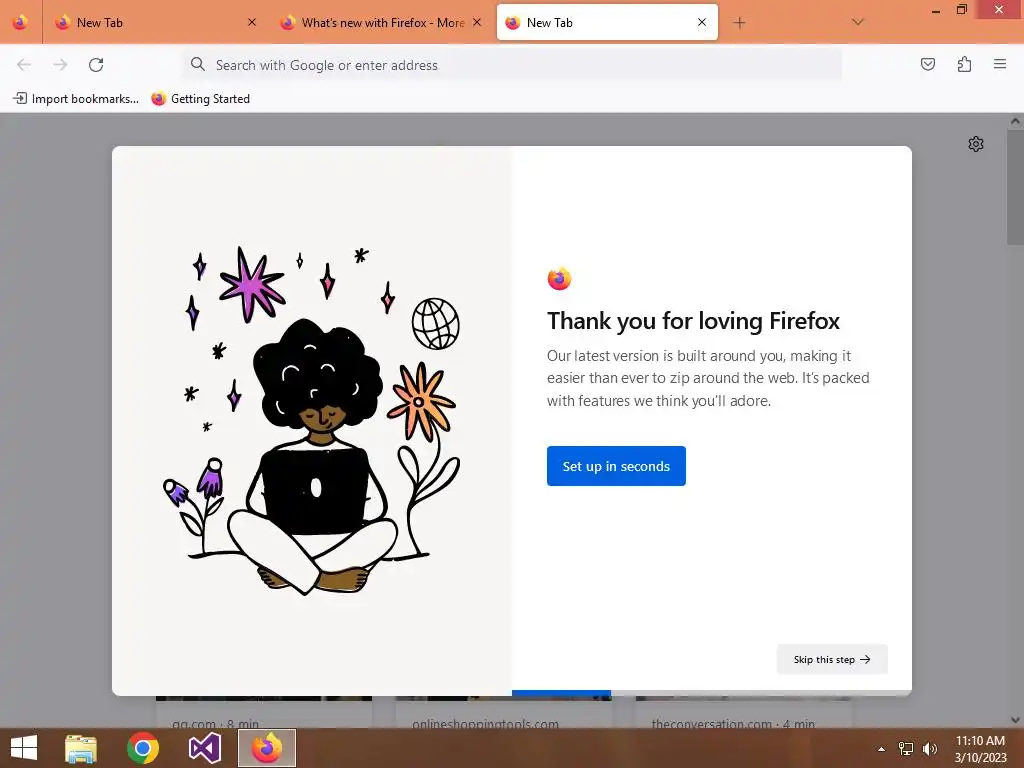This screenshot has width=1024, height=768.
Task: Switch to the first New Tab
Action: click(155, 22)
